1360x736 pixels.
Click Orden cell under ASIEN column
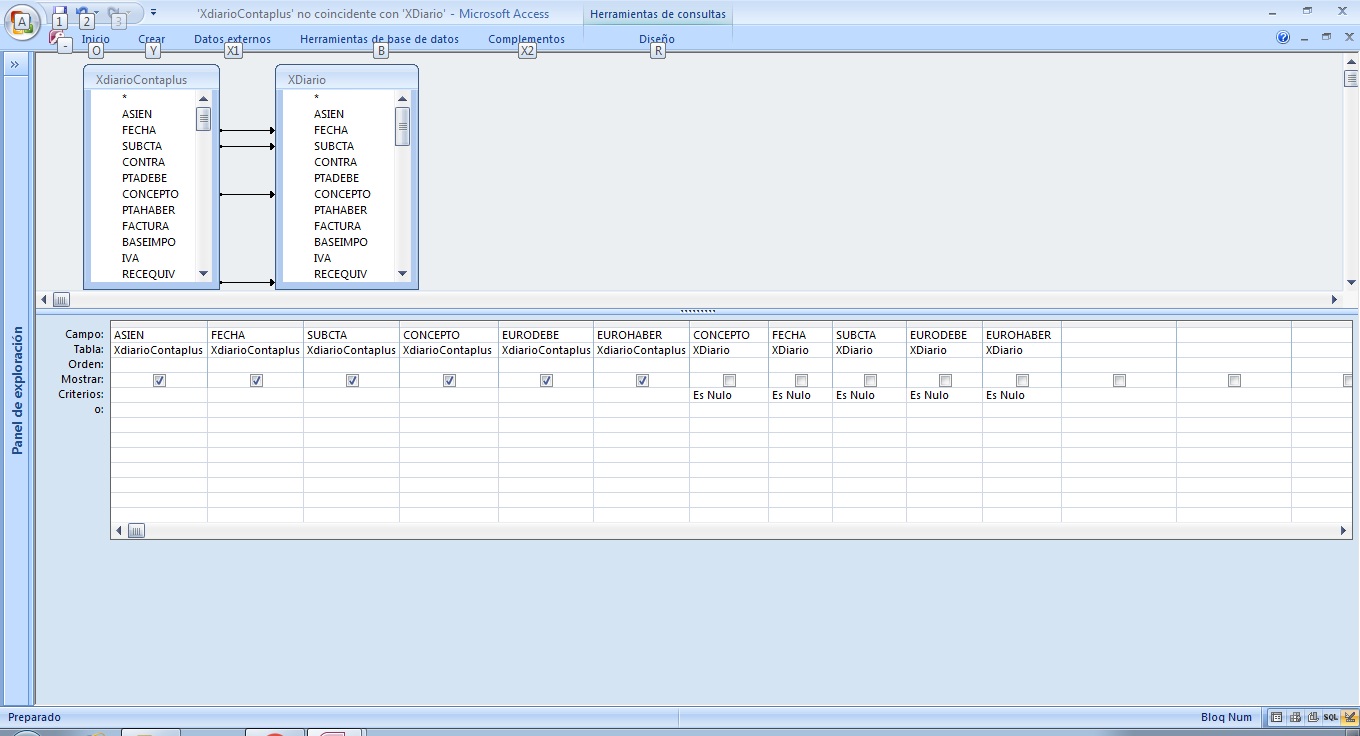(x=159, y=365)
